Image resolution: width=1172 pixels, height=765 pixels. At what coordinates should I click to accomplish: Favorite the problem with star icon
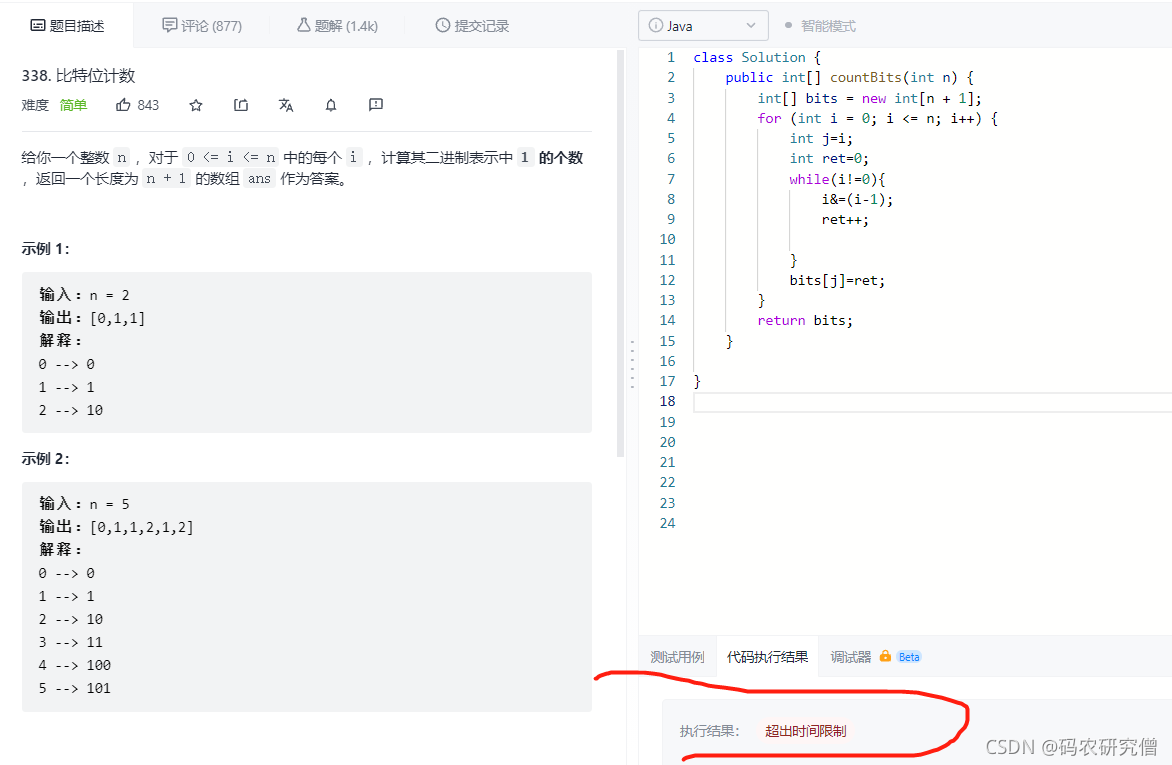(196, 105)
